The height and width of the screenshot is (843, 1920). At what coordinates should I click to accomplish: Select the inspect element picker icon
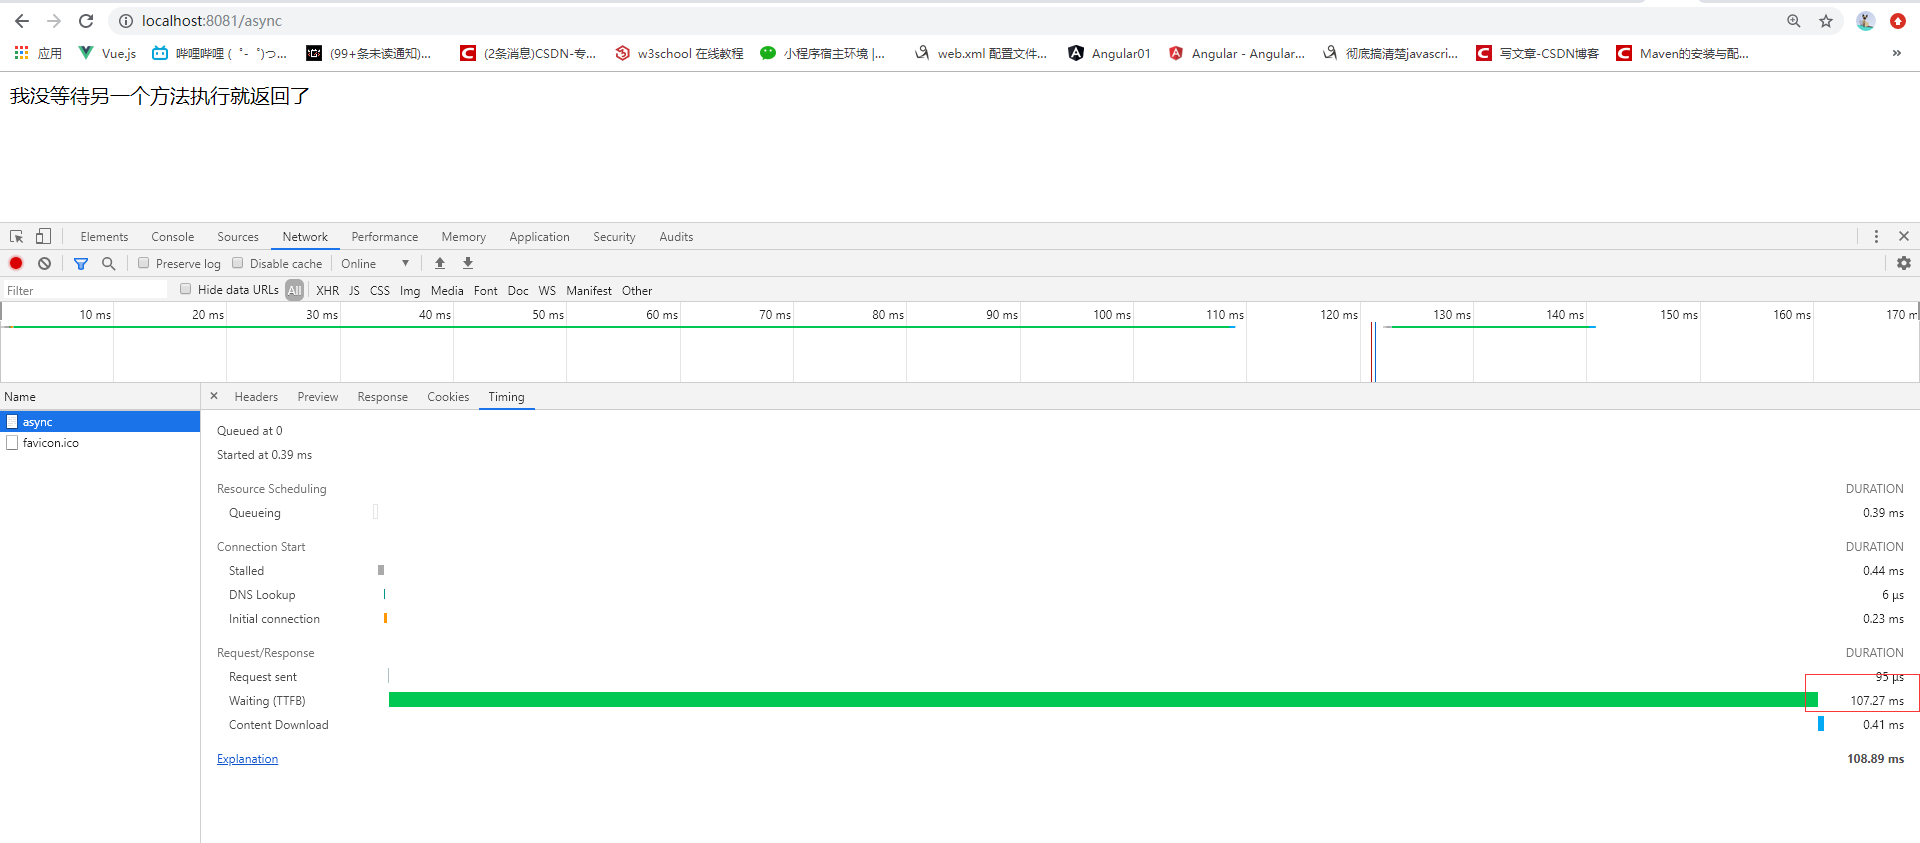17,237
